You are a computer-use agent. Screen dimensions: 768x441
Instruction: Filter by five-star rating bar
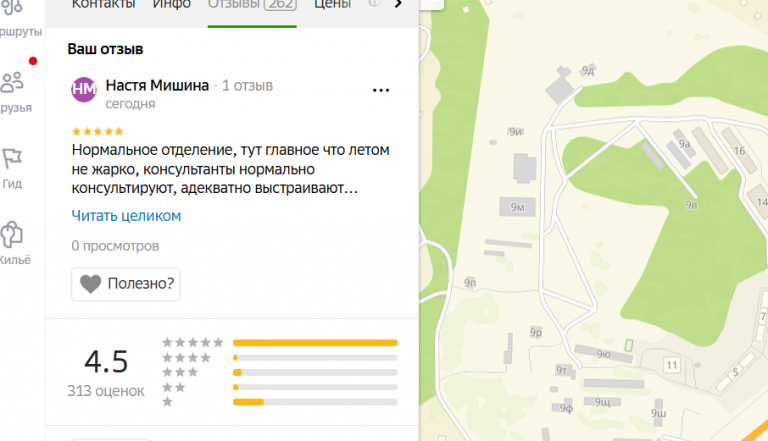(315, 343)
